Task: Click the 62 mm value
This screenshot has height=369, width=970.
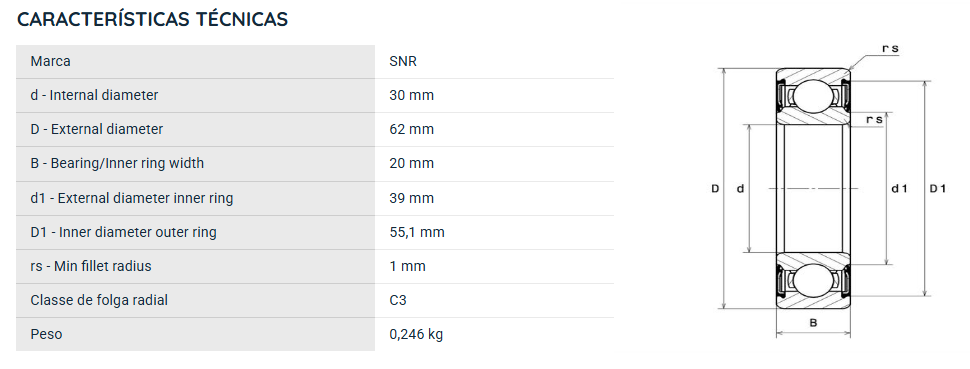Action: point(411,129)
